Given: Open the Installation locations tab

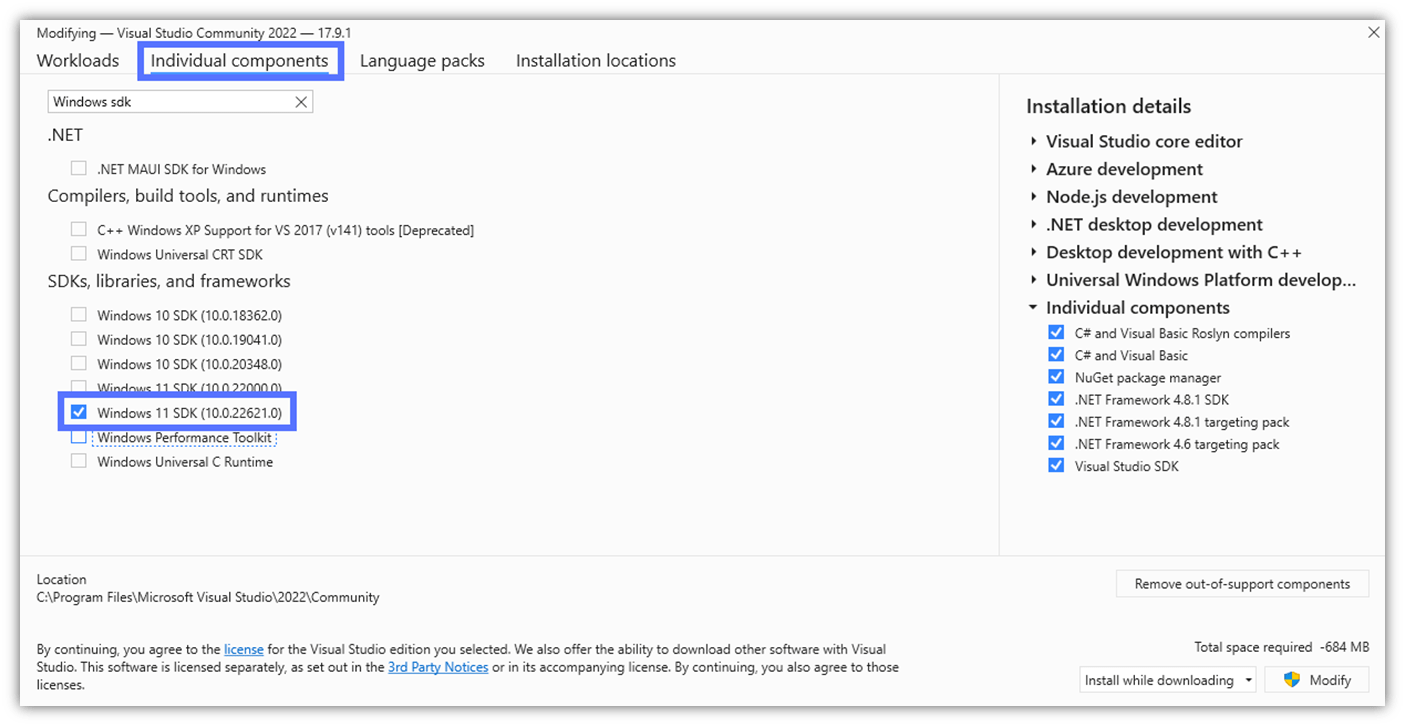Looking at the screenshot, I should [x=595, y=60].
